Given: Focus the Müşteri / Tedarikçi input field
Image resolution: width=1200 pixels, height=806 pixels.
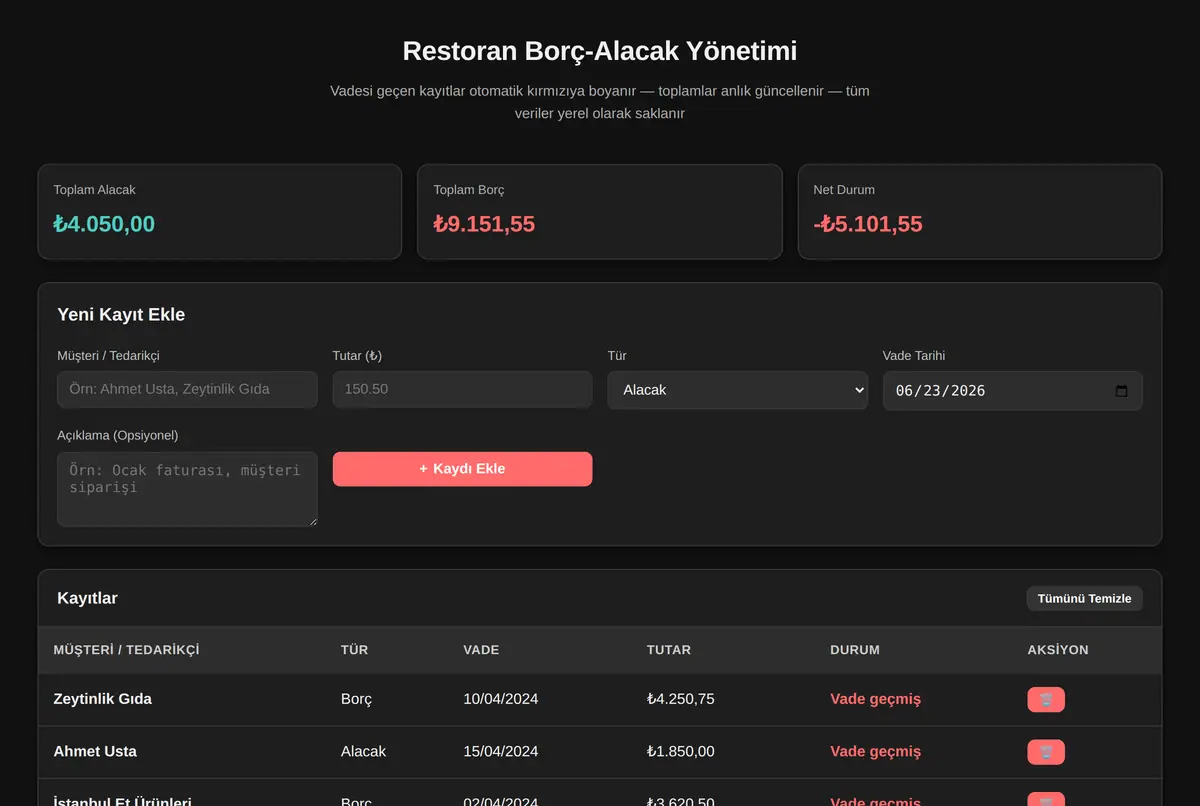Looking at the screenshot, I should pyautogui.click(x=187, y=389).
